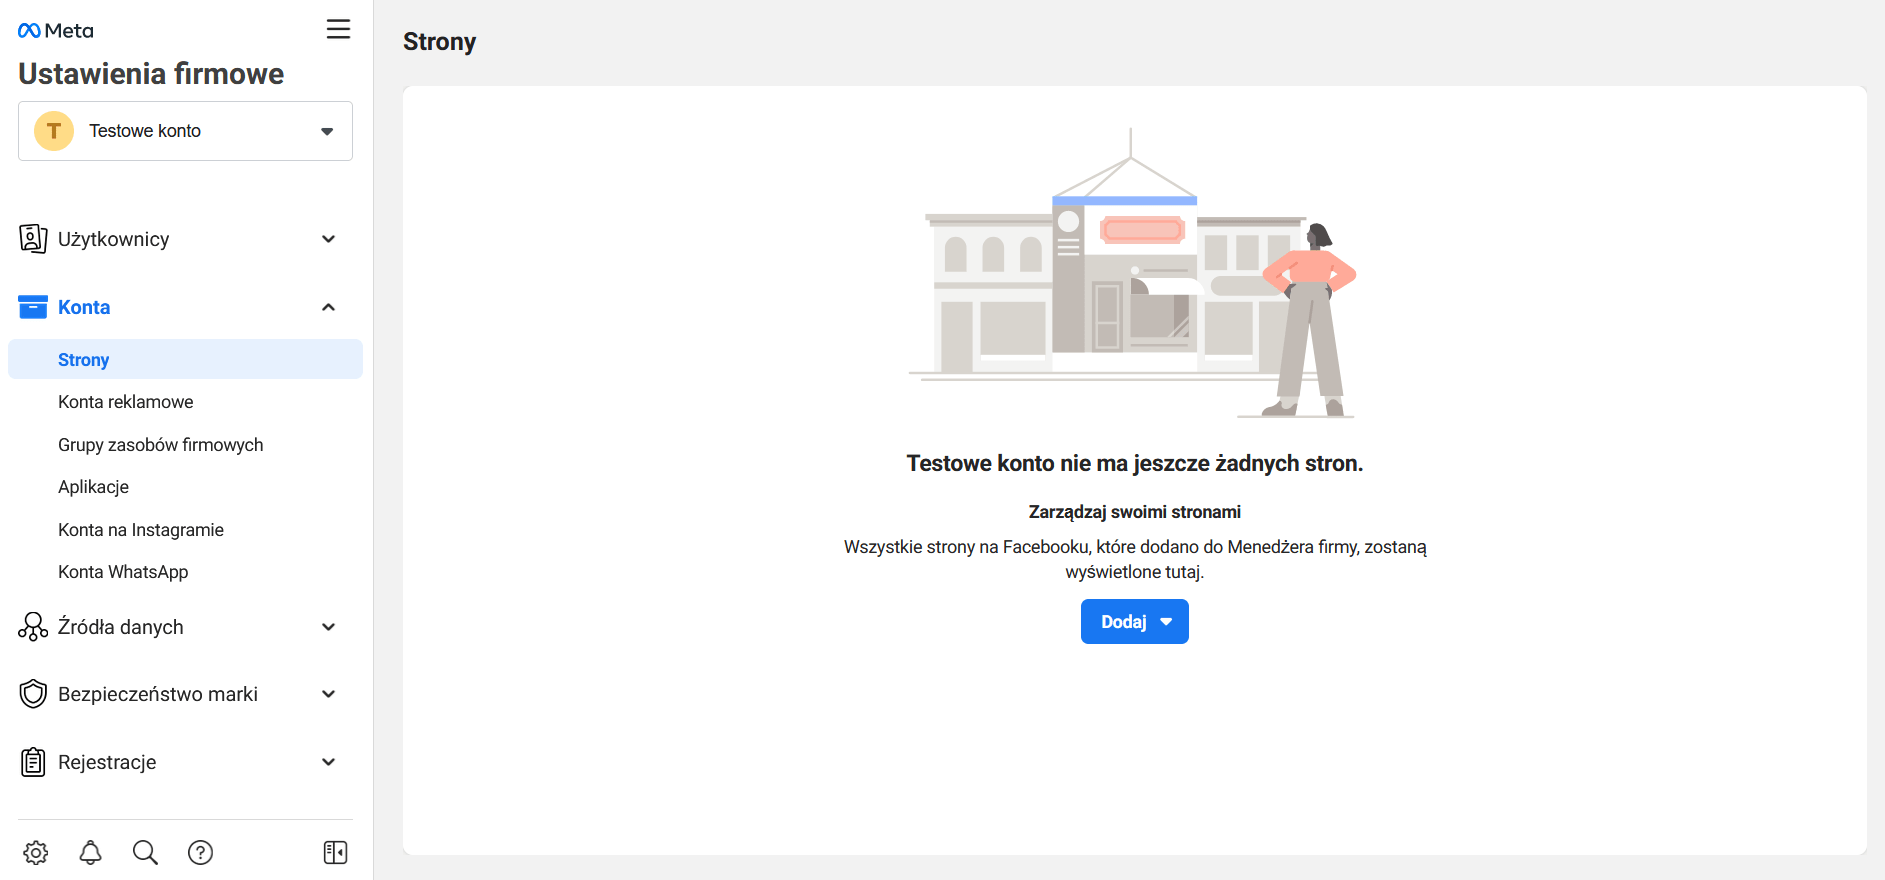Image resolution: width=1885 pixels, height=880 pixels.
Task: Click the Meta logo
Action: click(56, 31)
